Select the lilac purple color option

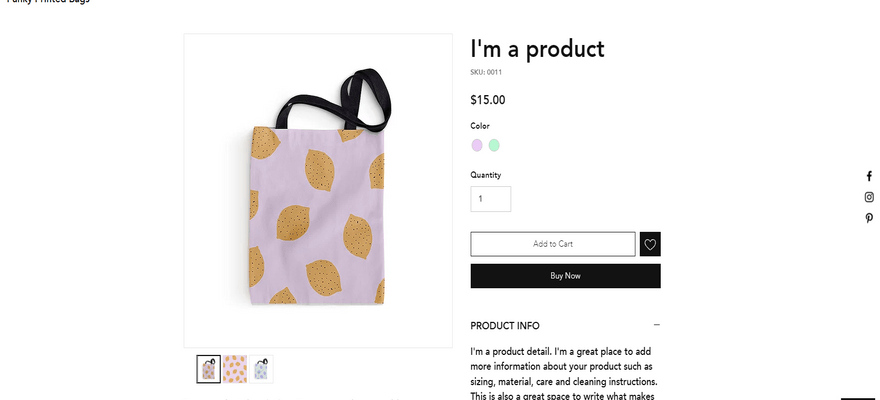tap(477, 145)
